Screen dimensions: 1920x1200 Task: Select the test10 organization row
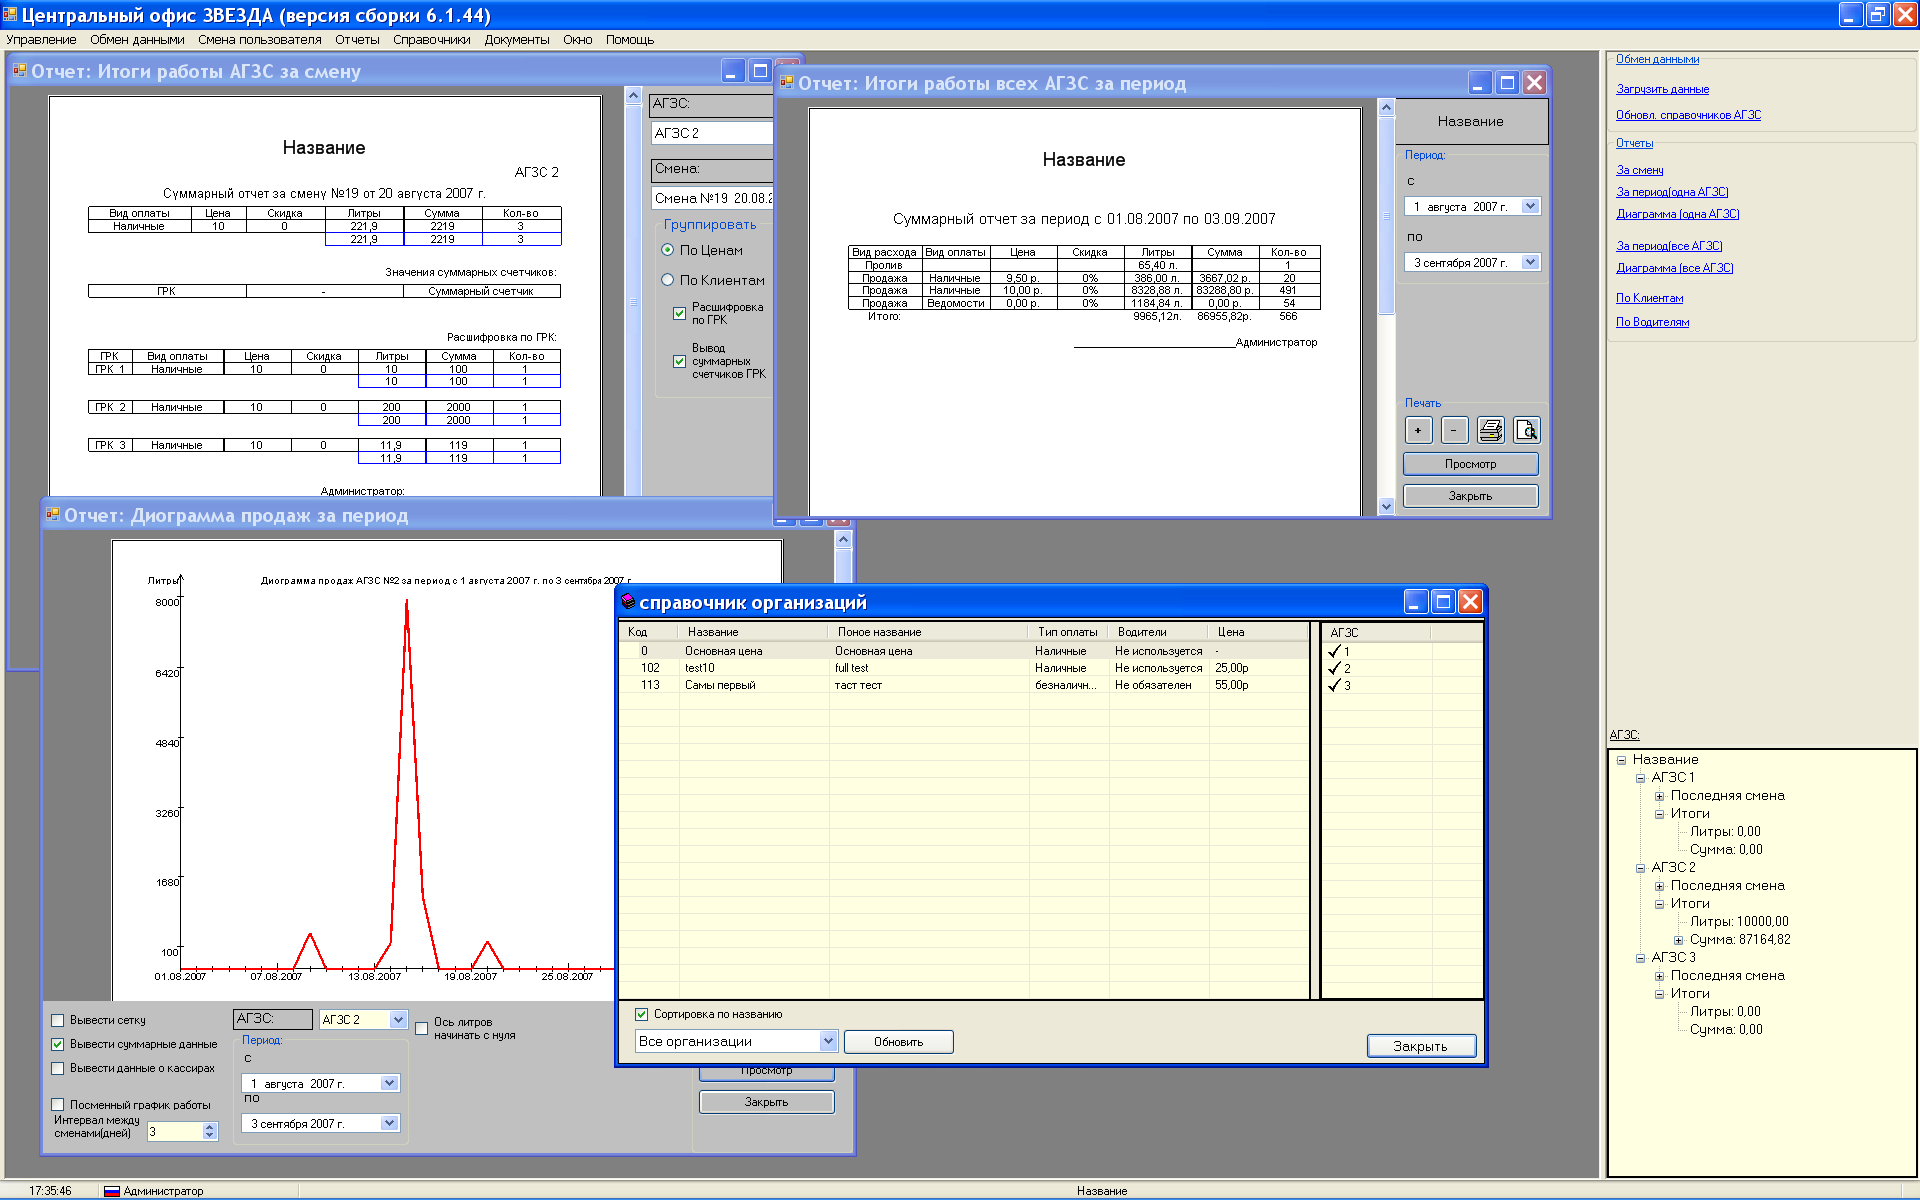(x=700, y=668)
